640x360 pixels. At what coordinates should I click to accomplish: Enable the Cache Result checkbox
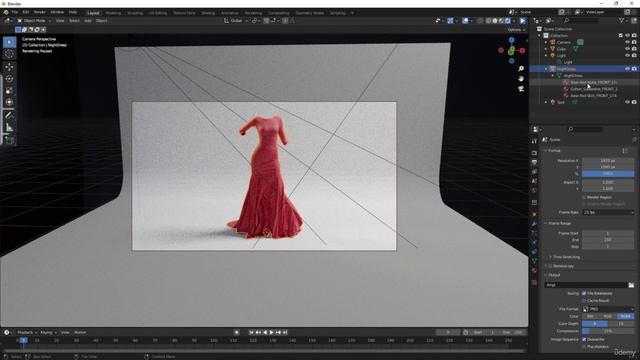coord(584,300)
